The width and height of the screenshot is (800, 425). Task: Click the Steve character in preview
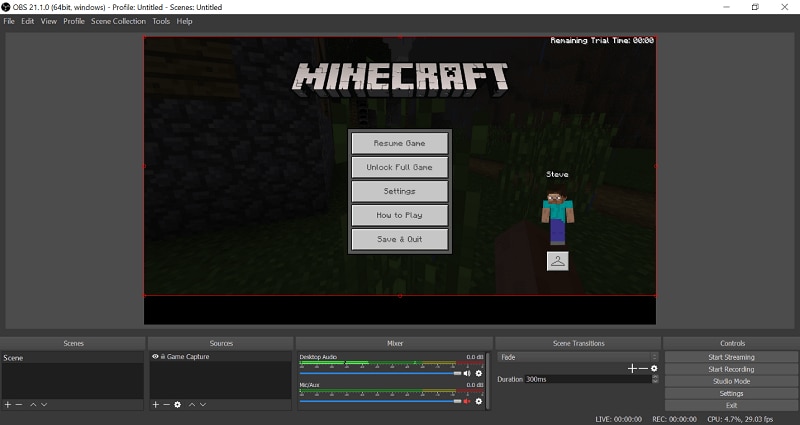[x=558, y=217]
